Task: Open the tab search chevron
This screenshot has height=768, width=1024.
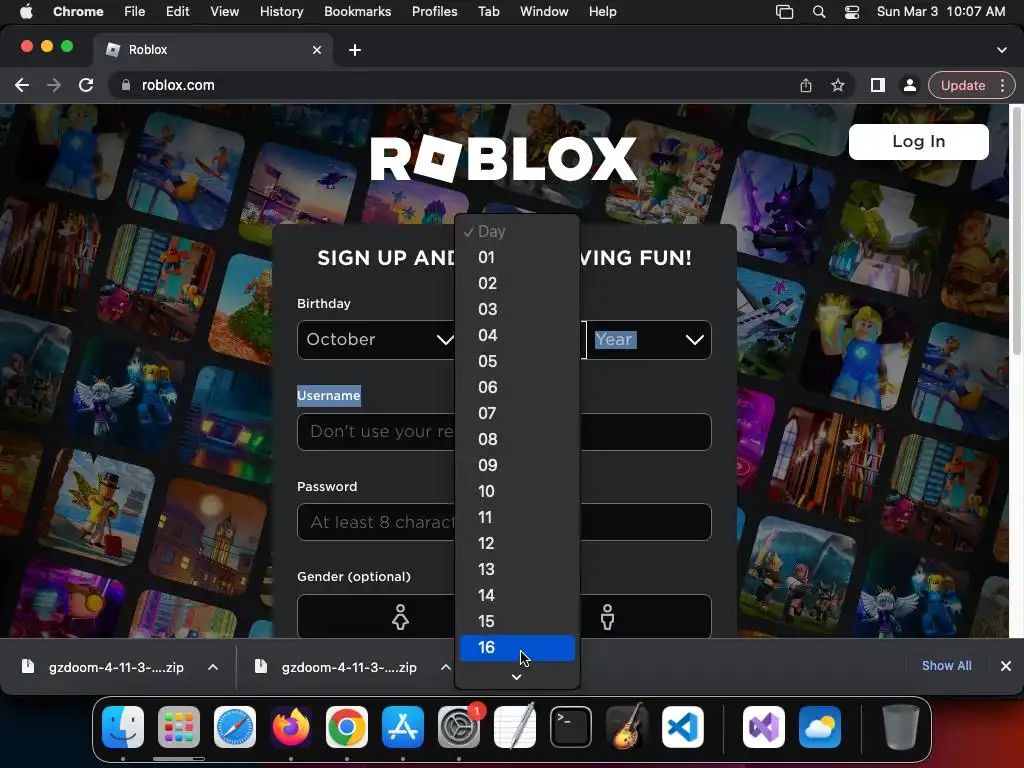Action: (1002, 50)
